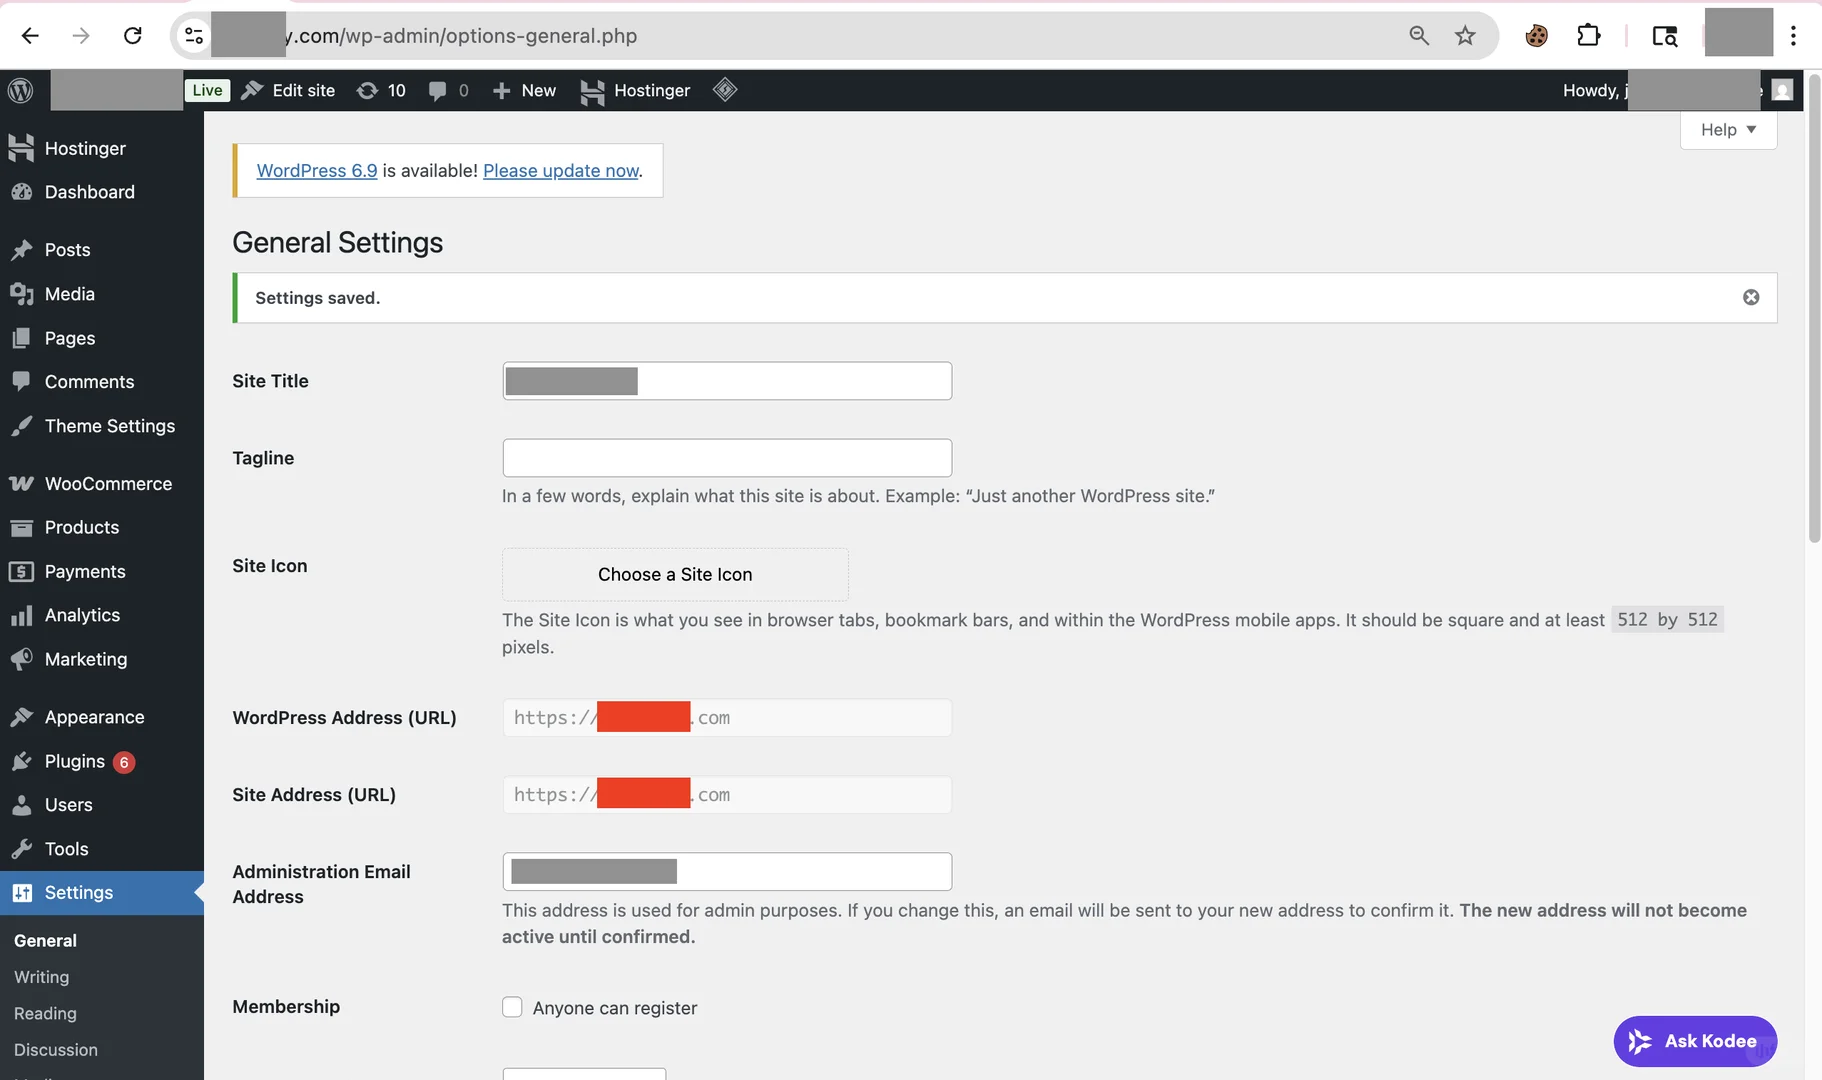This screenshot has width=1822, height=1080.
Task: Click the Please update now link
Action: tap(560, 171)
